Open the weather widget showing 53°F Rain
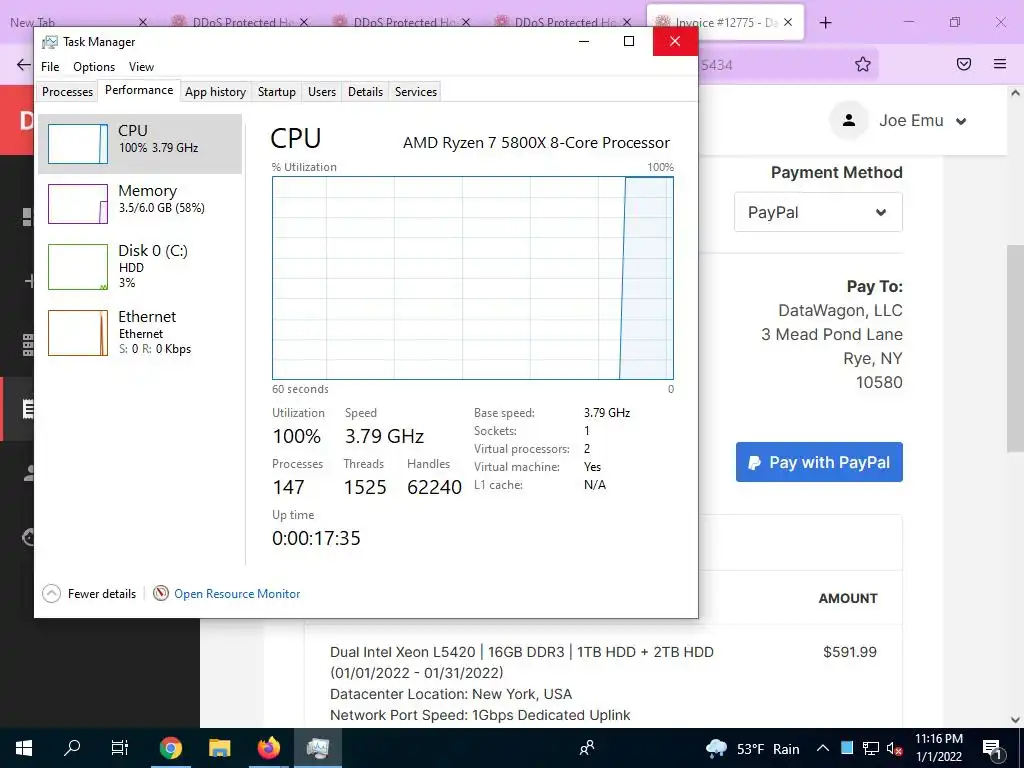The width and height of the screenshot is (1024, 768). click(753, 748)
